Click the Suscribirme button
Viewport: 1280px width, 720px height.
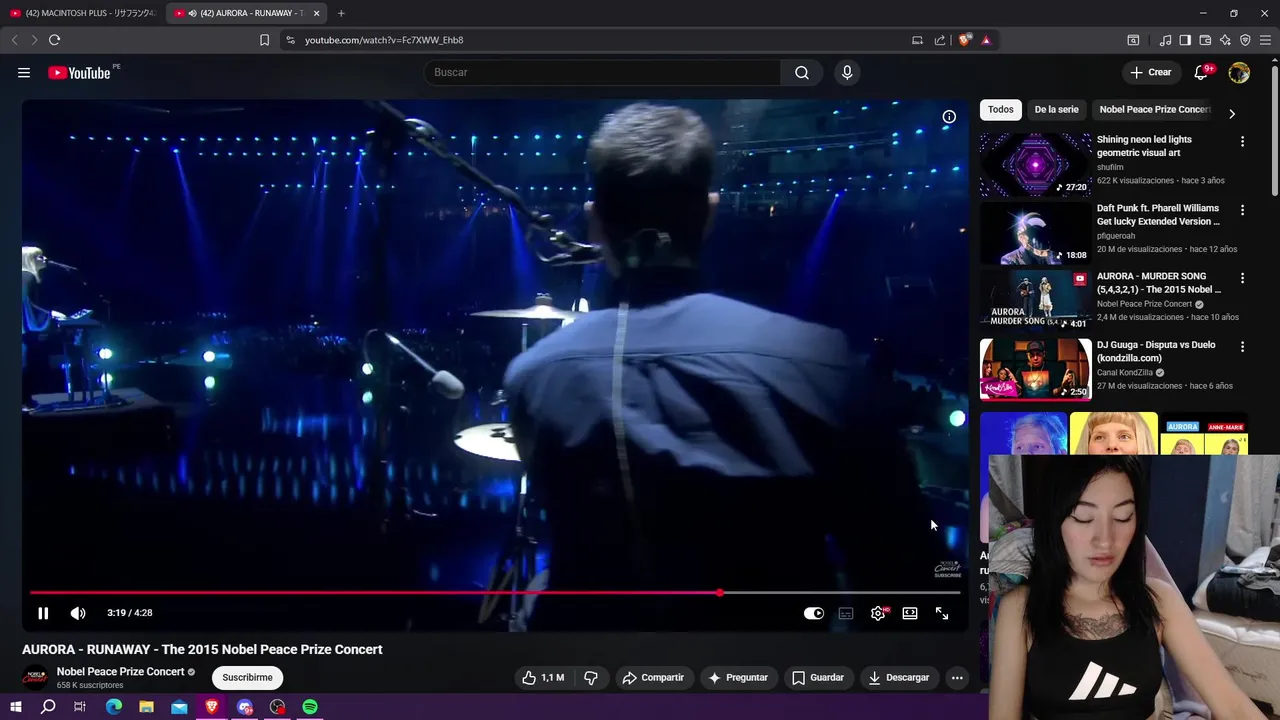click(247, 677)
